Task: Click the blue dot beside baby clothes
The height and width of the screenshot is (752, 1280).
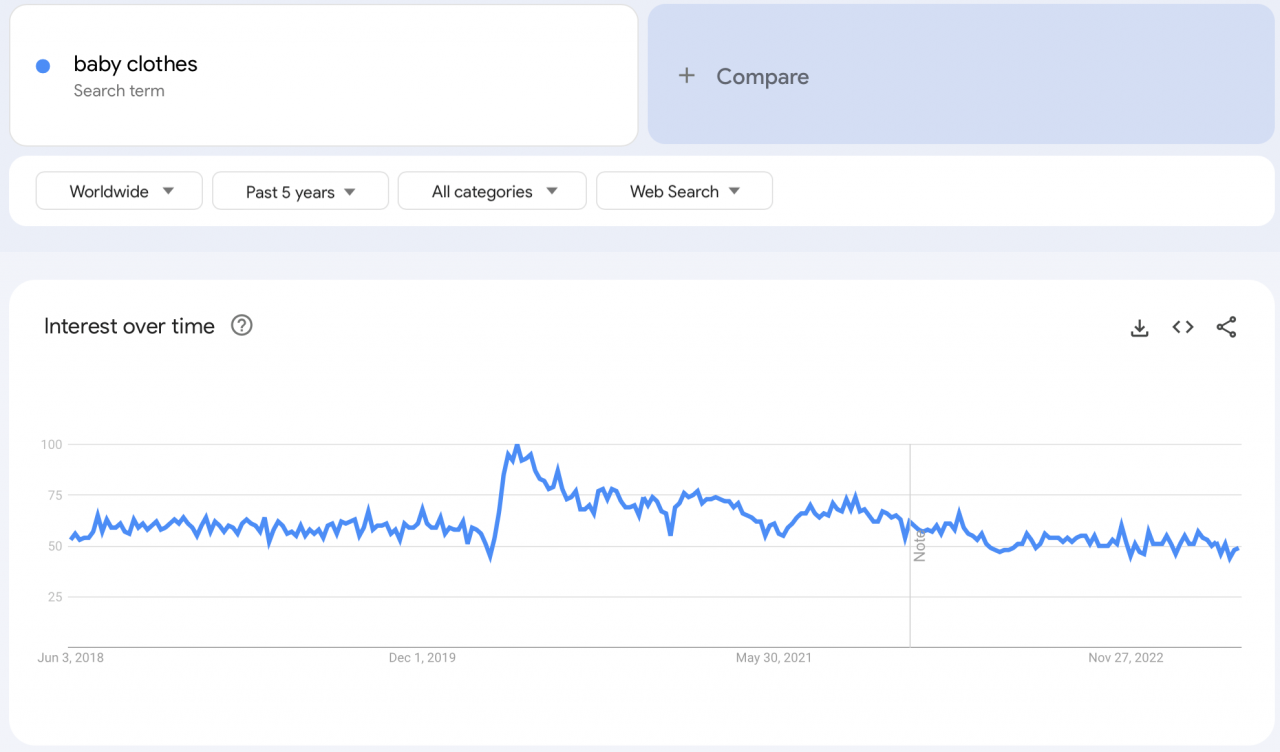Action: 43,66
